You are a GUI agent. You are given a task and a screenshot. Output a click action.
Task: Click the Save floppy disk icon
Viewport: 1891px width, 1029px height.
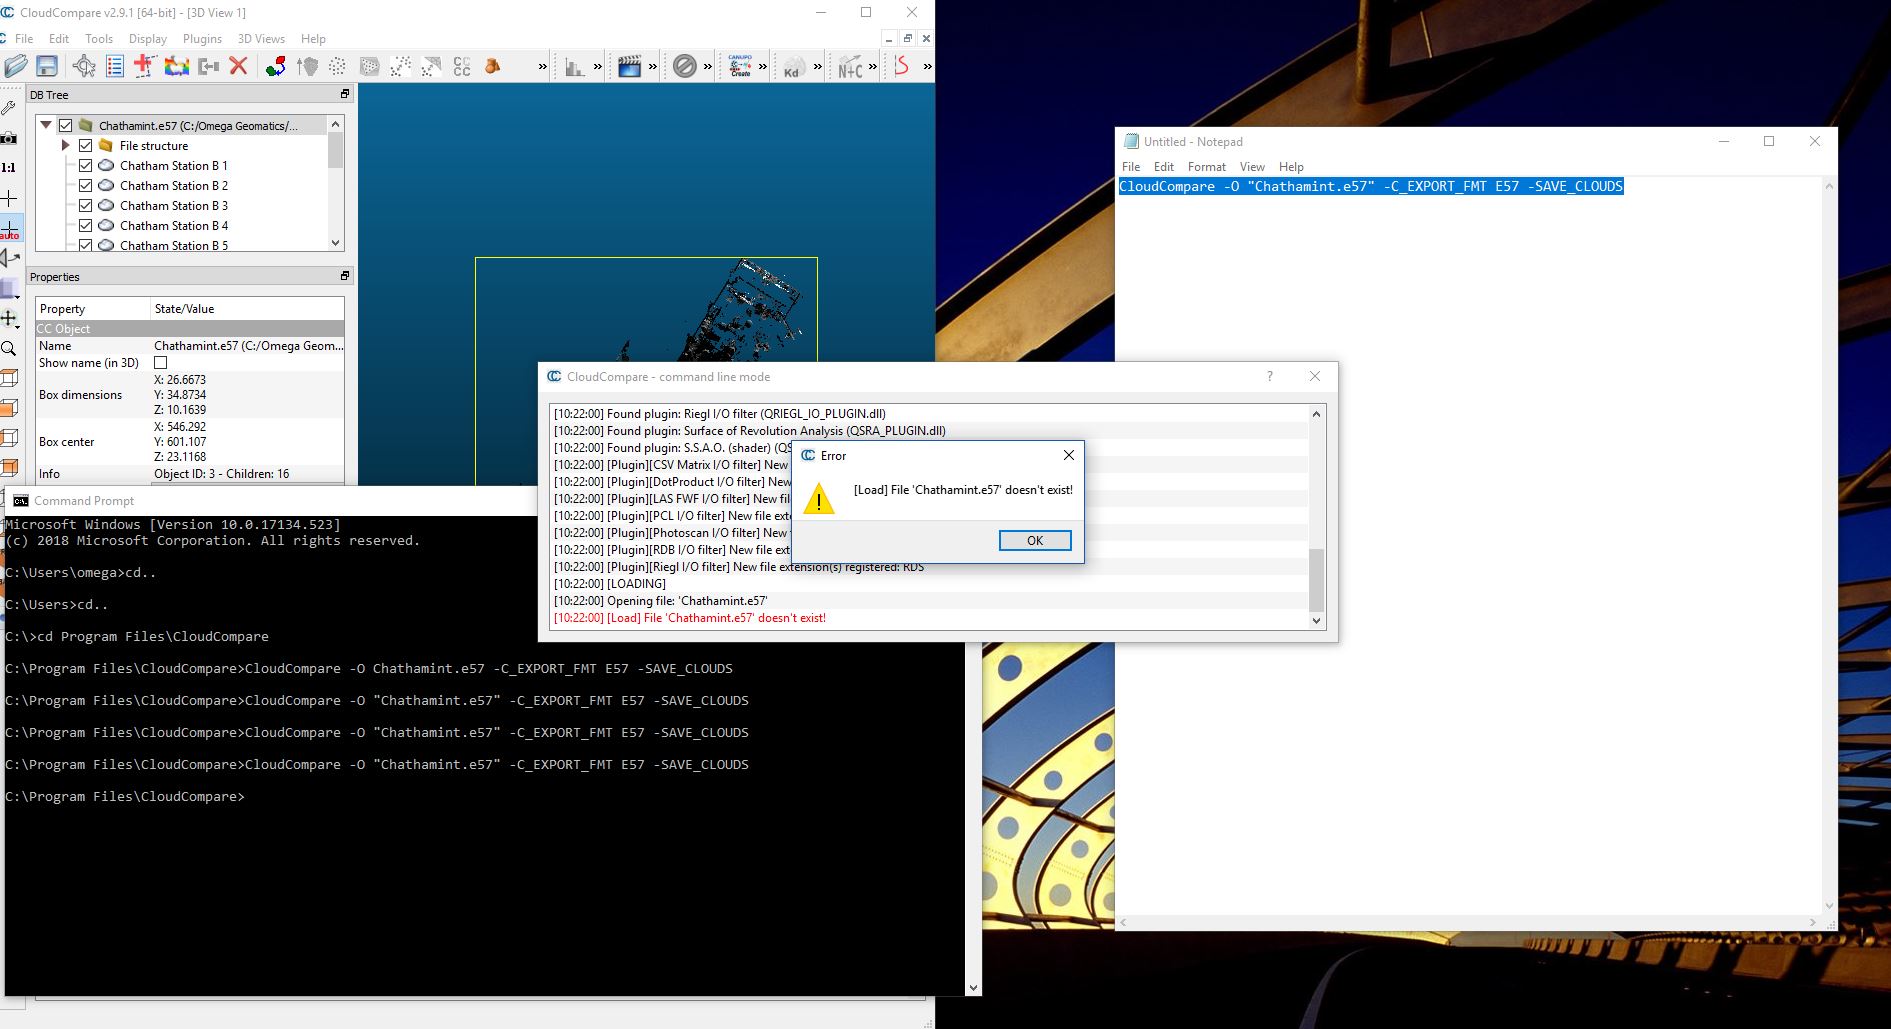tap(46, 66)
